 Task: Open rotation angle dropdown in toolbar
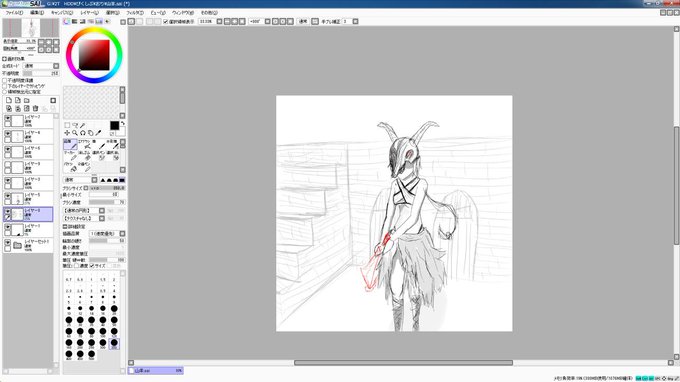pos(268,21)
